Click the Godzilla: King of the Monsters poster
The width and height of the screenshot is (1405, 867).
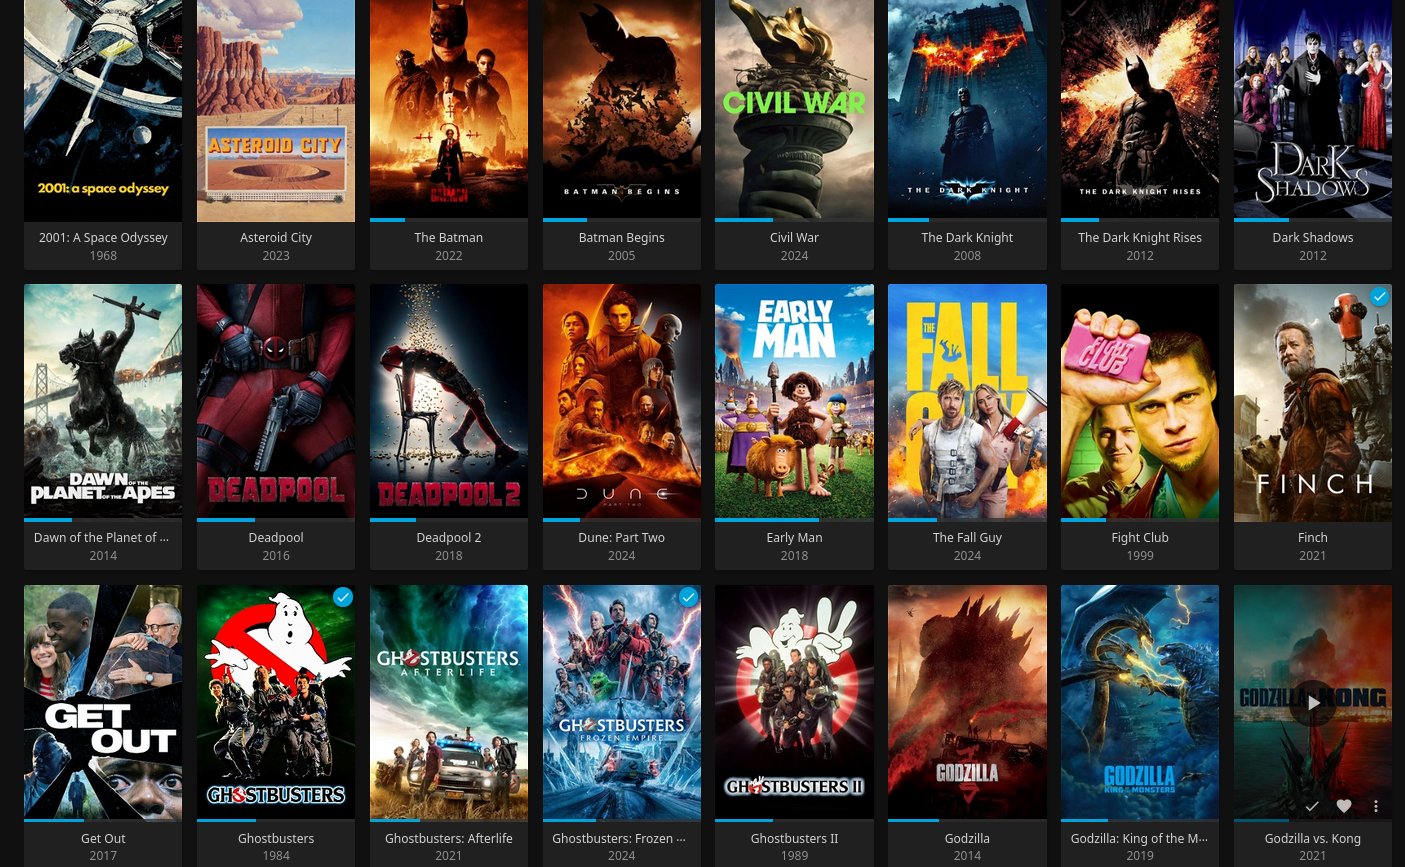[x=1139, y=700]
